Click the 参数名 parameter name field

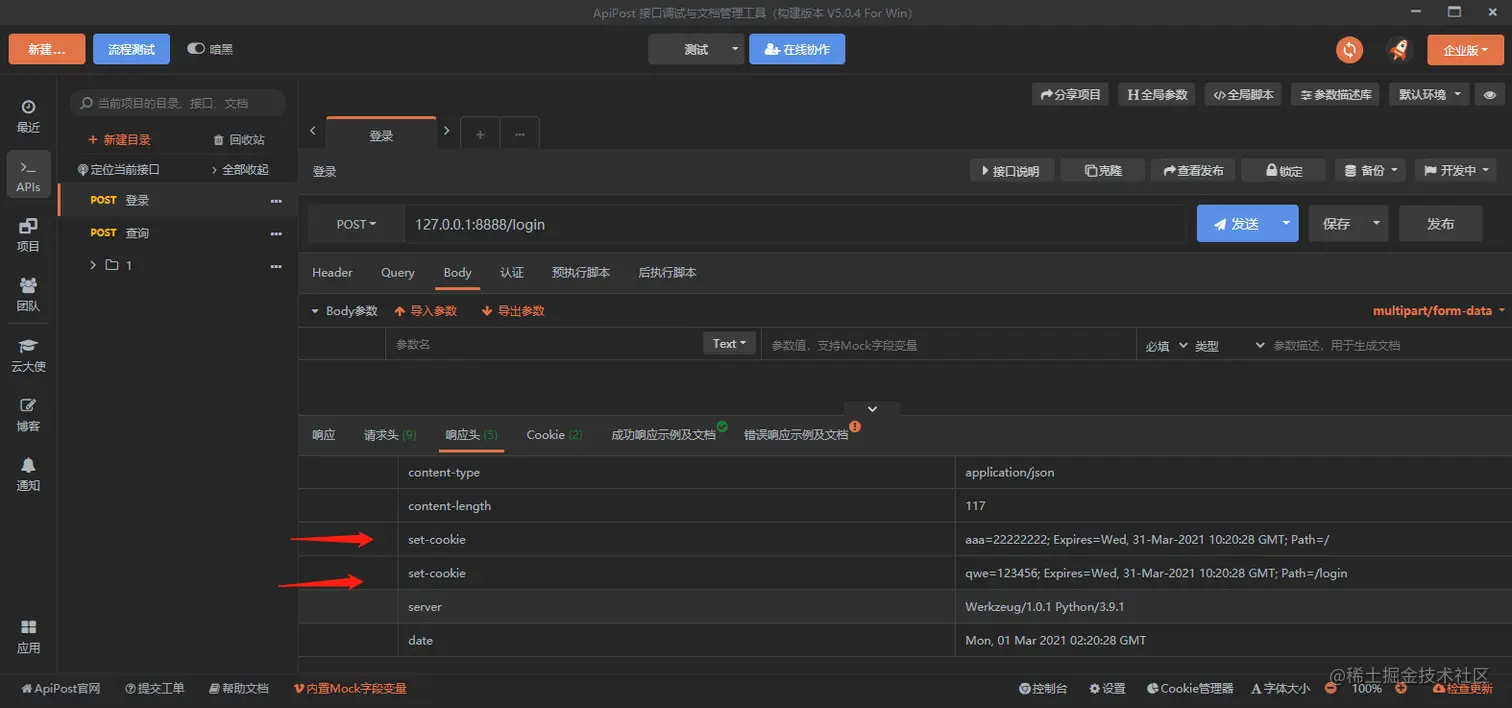pos(545,344)
